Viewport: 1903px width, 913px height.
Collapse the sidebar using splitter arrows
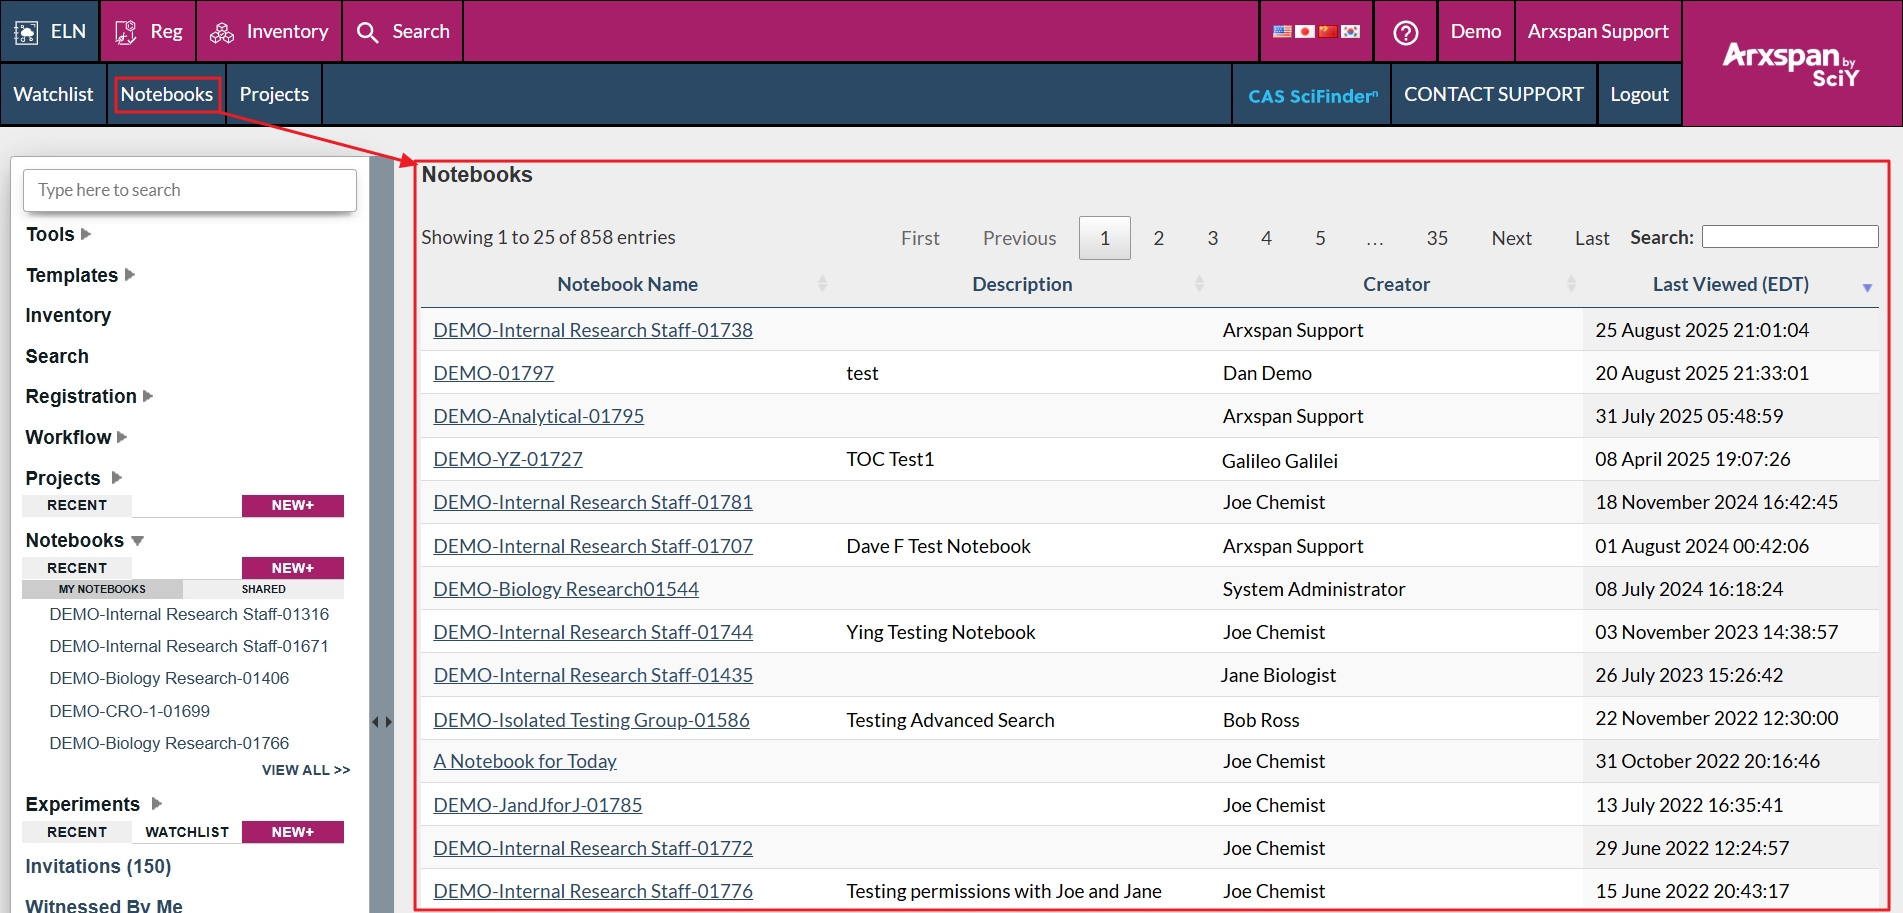382,721
